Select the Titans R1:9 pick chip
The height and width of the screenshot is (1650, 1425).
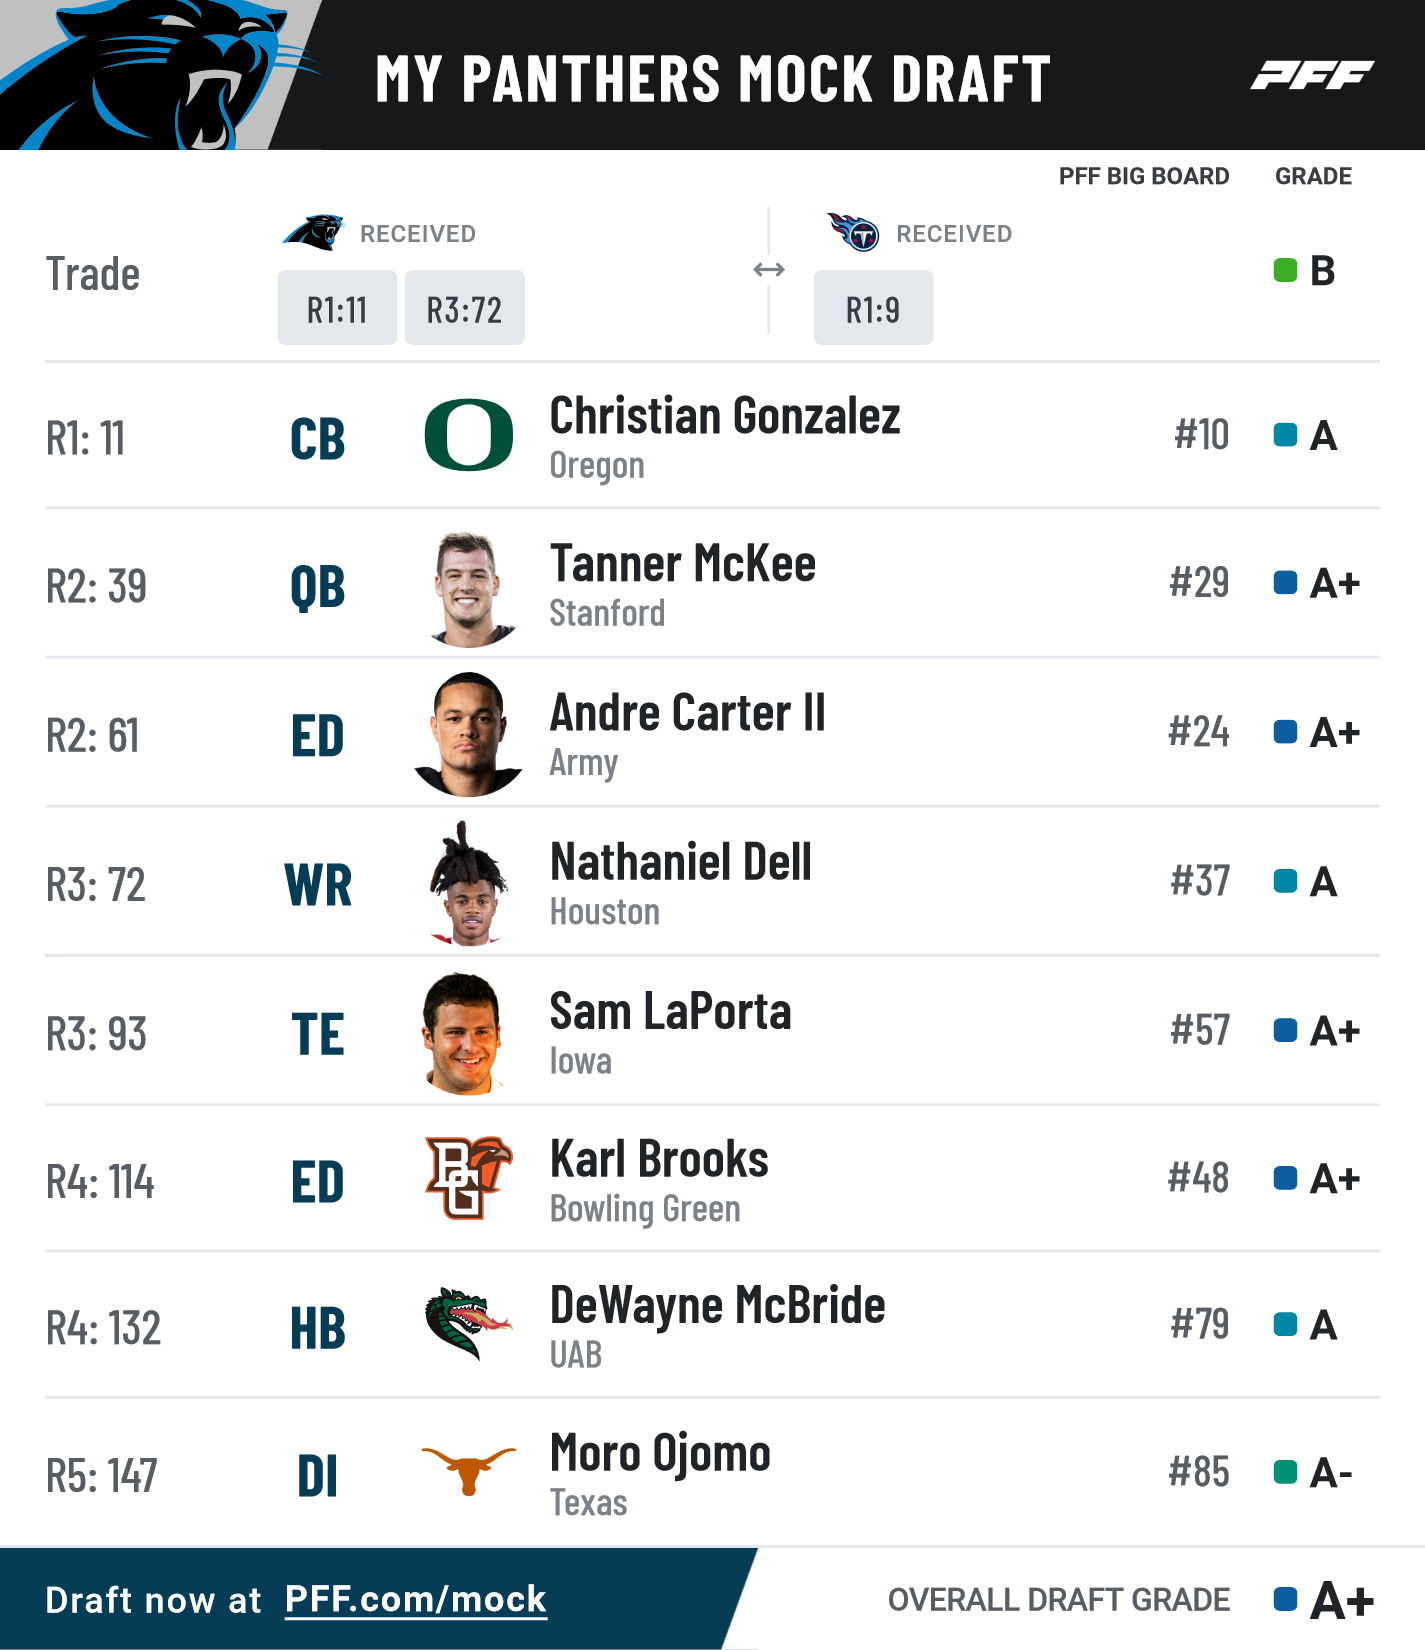[x=873, y=308]
